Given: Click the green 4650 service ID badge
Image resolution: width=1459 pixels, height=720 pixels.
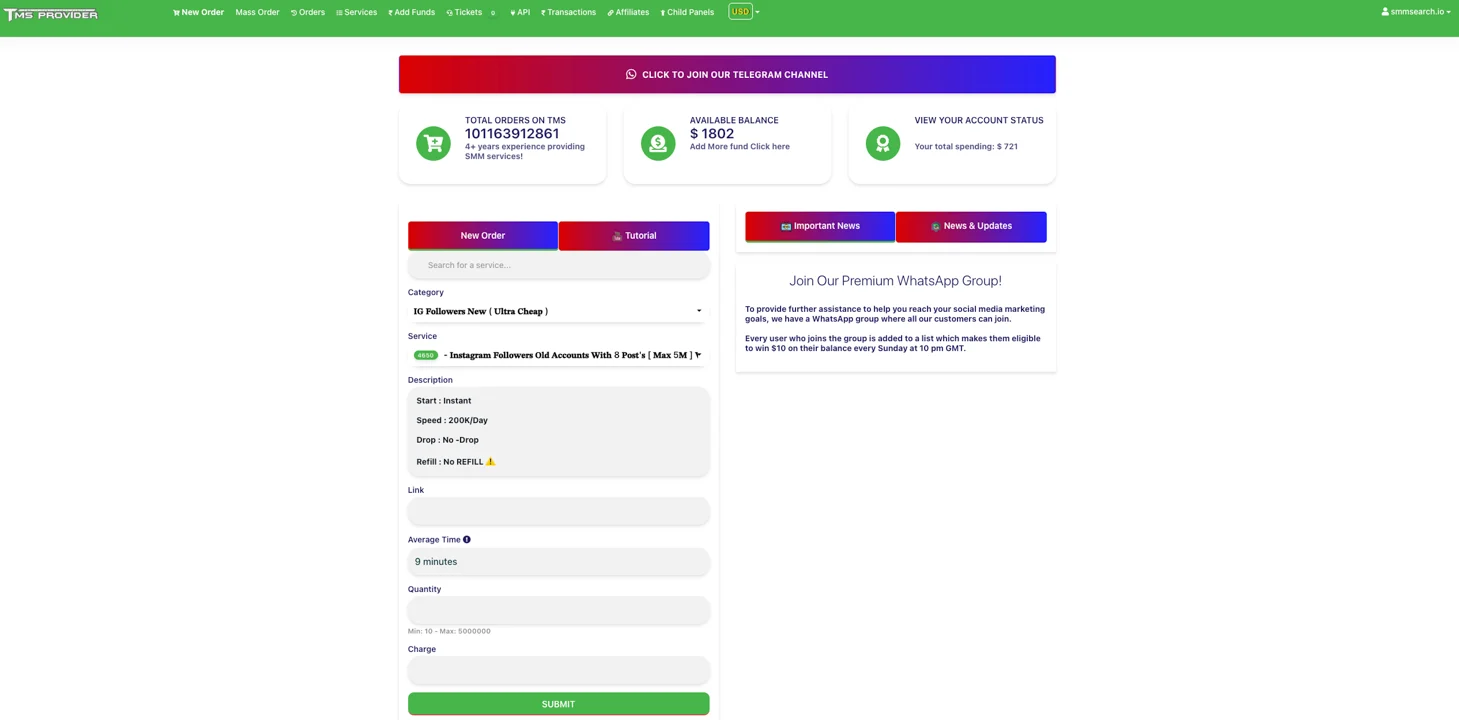Looking at the screenshot, I should click(x=425, y=356).
